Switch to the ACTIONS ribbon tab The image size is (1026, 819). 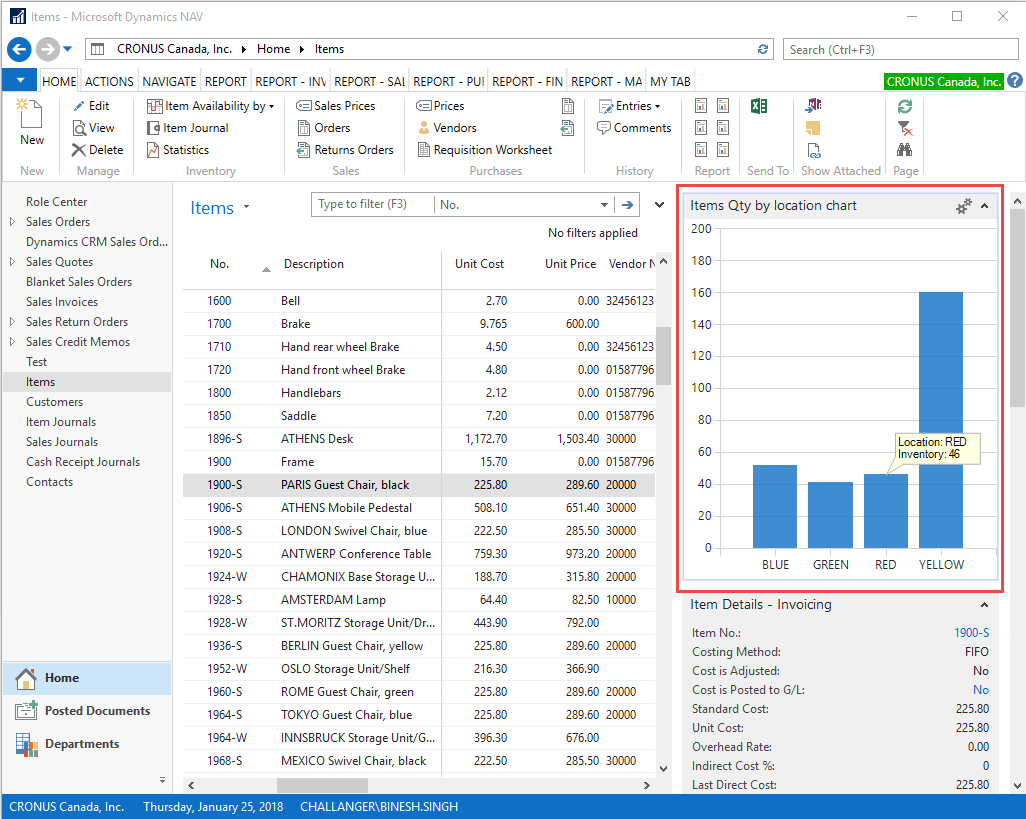pos(108,80)
